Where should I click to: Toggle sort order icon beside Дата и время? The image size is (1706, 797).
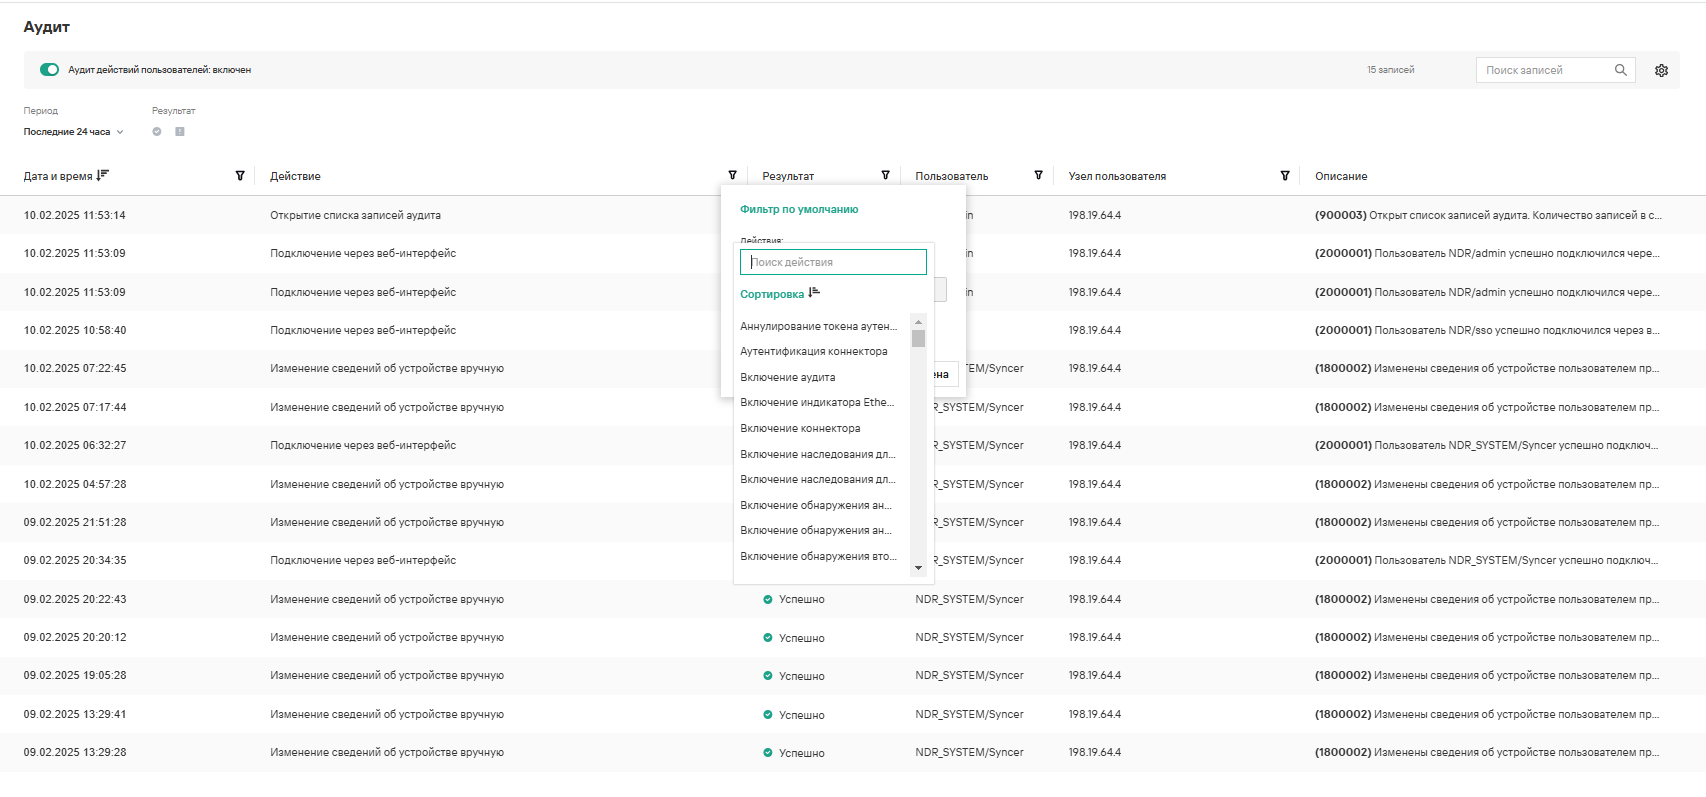click(x=102, y=175)
